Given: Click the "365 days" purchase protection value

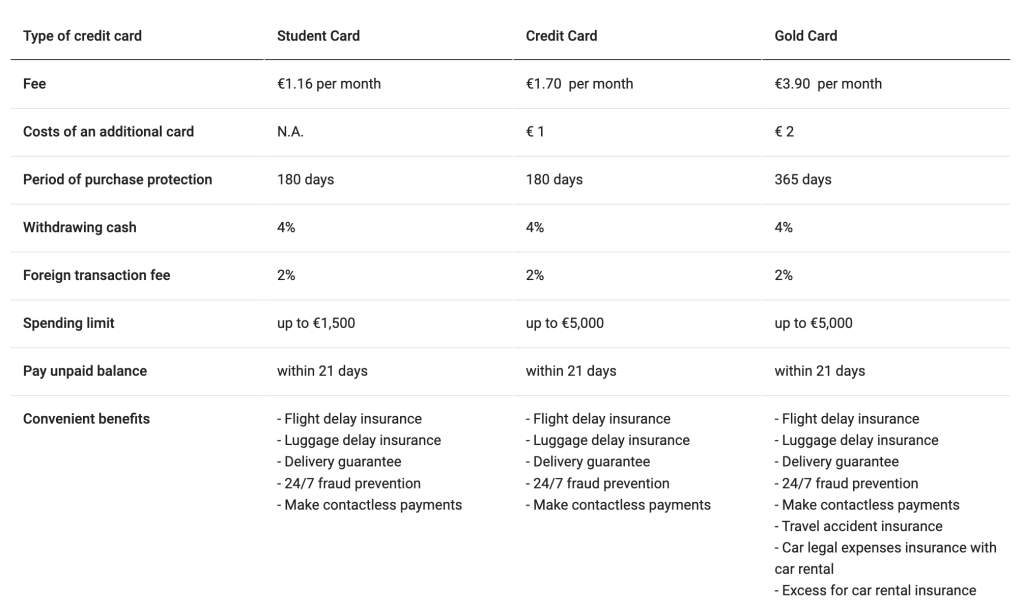Looking at the screenshot, I should pyautogui.click(x=803, y=180).
